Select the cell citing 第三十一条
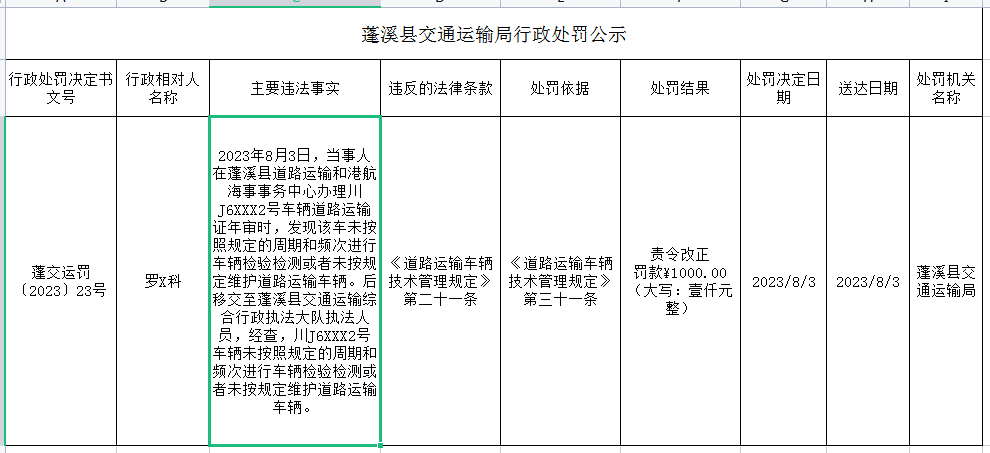The width and height of the screenshot is (990, 453). click(560, 281)
